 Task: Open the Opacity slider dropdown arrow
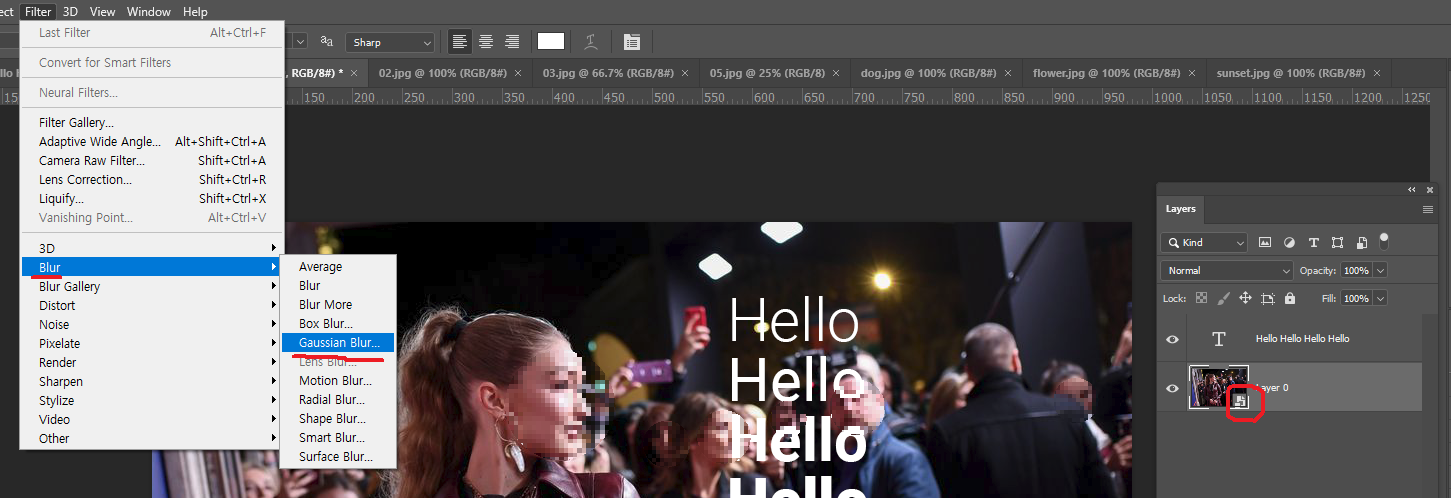pyautogui.click(x=1381, y=270)
